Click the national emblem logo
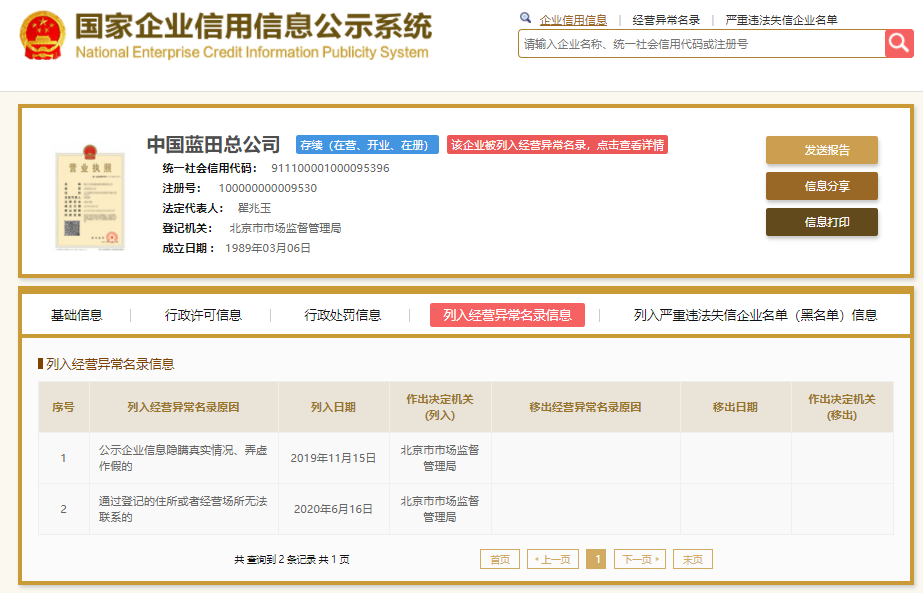The width and height of the screenshot is (923, 593). (x=42, y=35)
